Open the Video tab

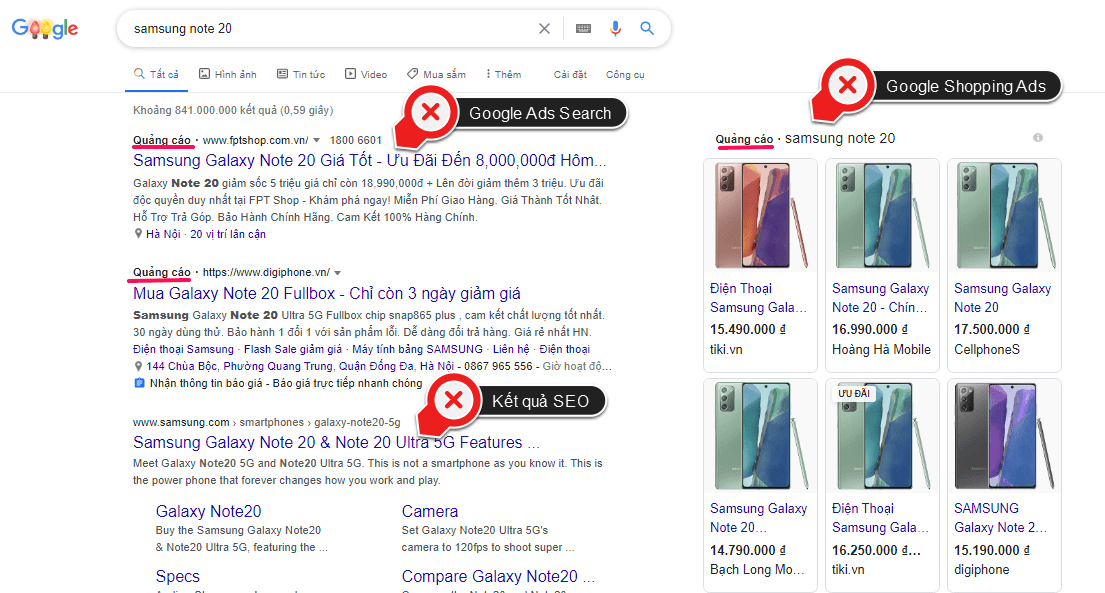click(366, 74)
